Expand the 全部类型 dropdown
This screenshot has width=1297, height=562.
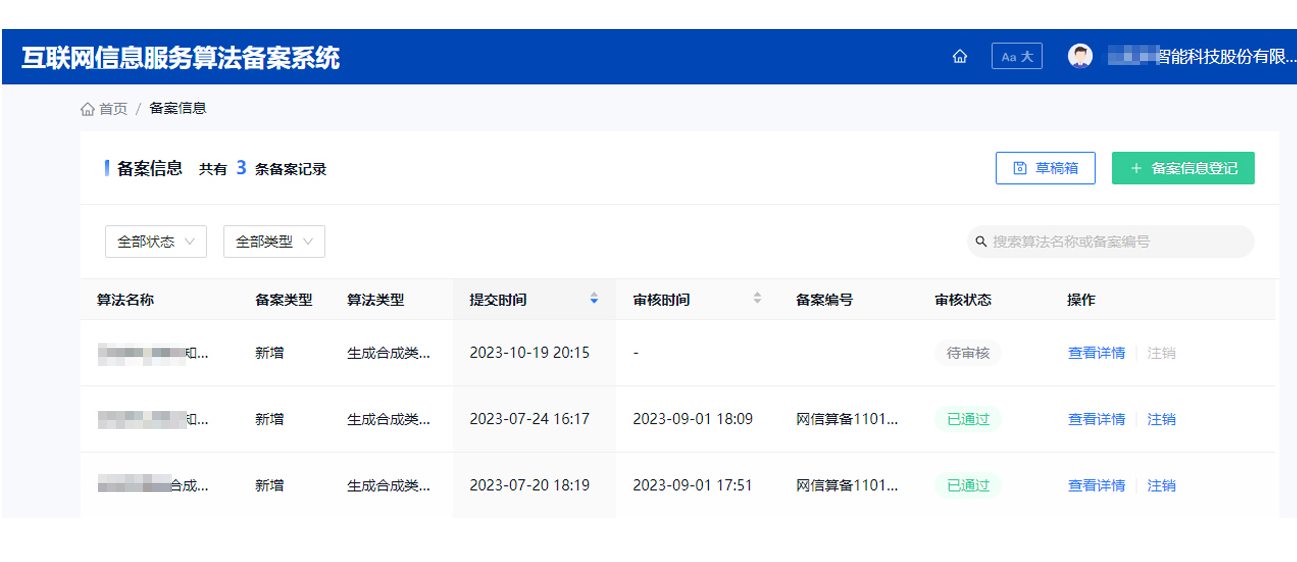(x=274, y=241)
